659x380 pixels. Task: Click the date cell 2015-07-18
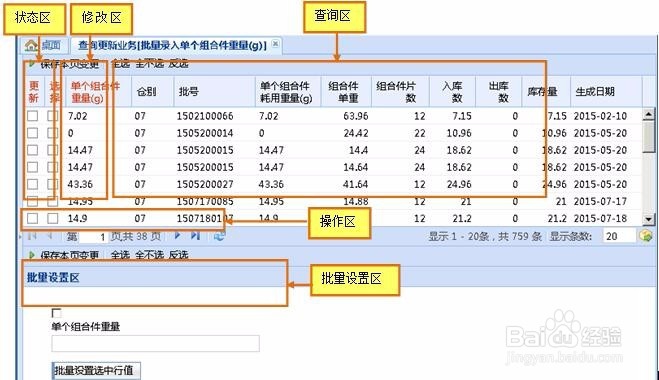pyautogui.click(x=600, y=218)
